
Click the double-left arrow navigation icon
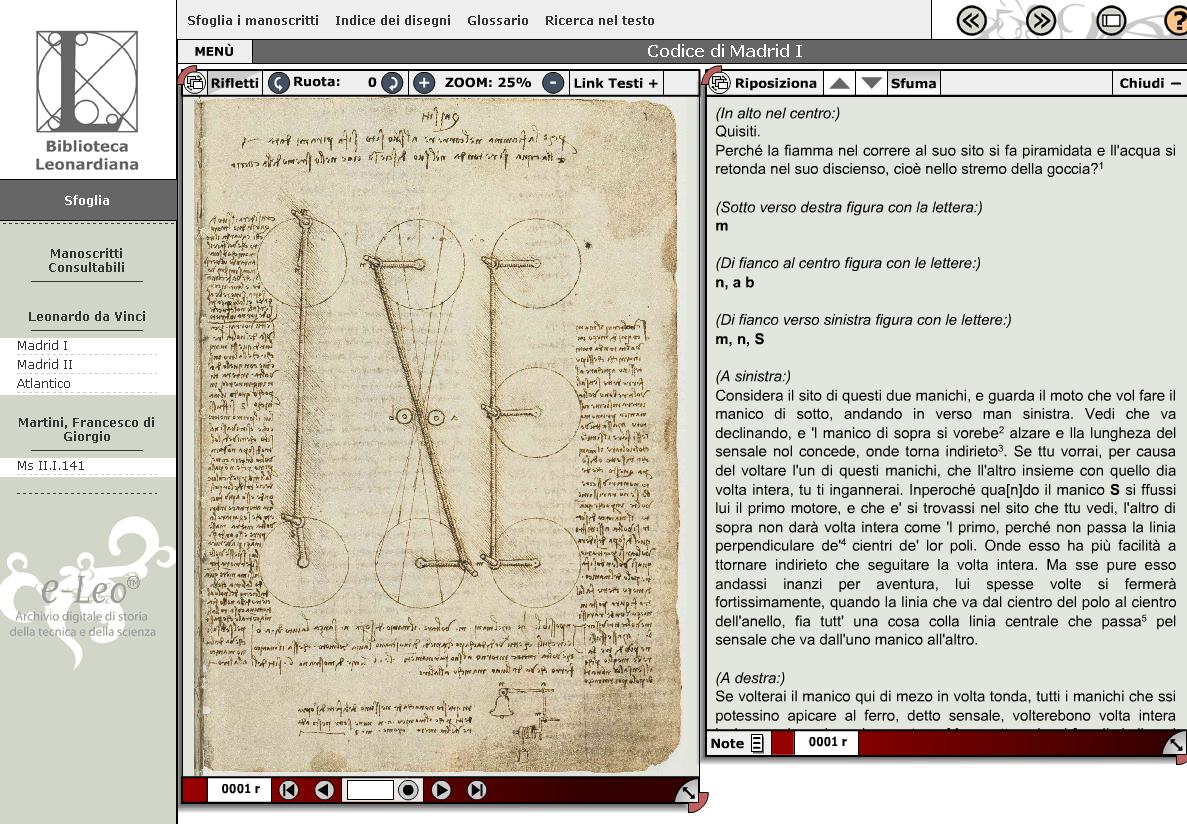pyautogui.click(x=972, y=21)
